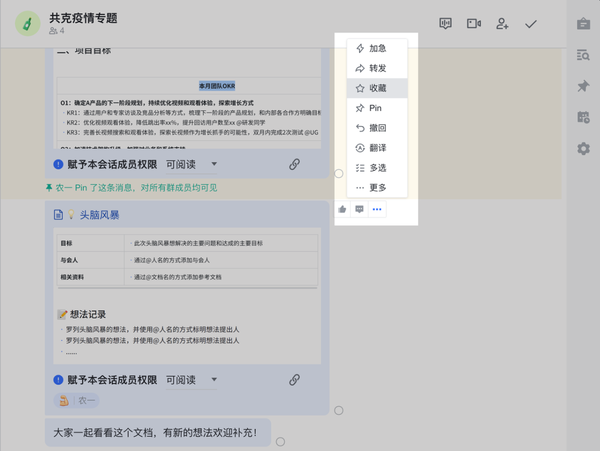Image resolution: width=600 pixels, height=451 pixels.
Task: Select 收藏 in the context menu
Action: 377,88
